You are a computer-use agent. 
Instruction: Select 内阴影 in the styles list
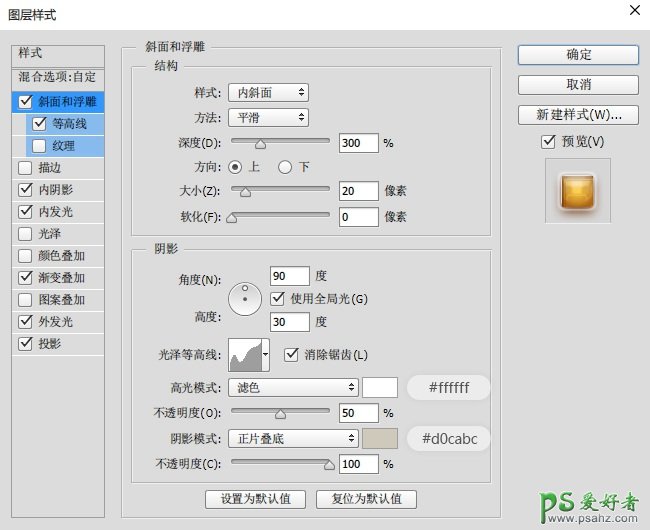coord(55,190)
